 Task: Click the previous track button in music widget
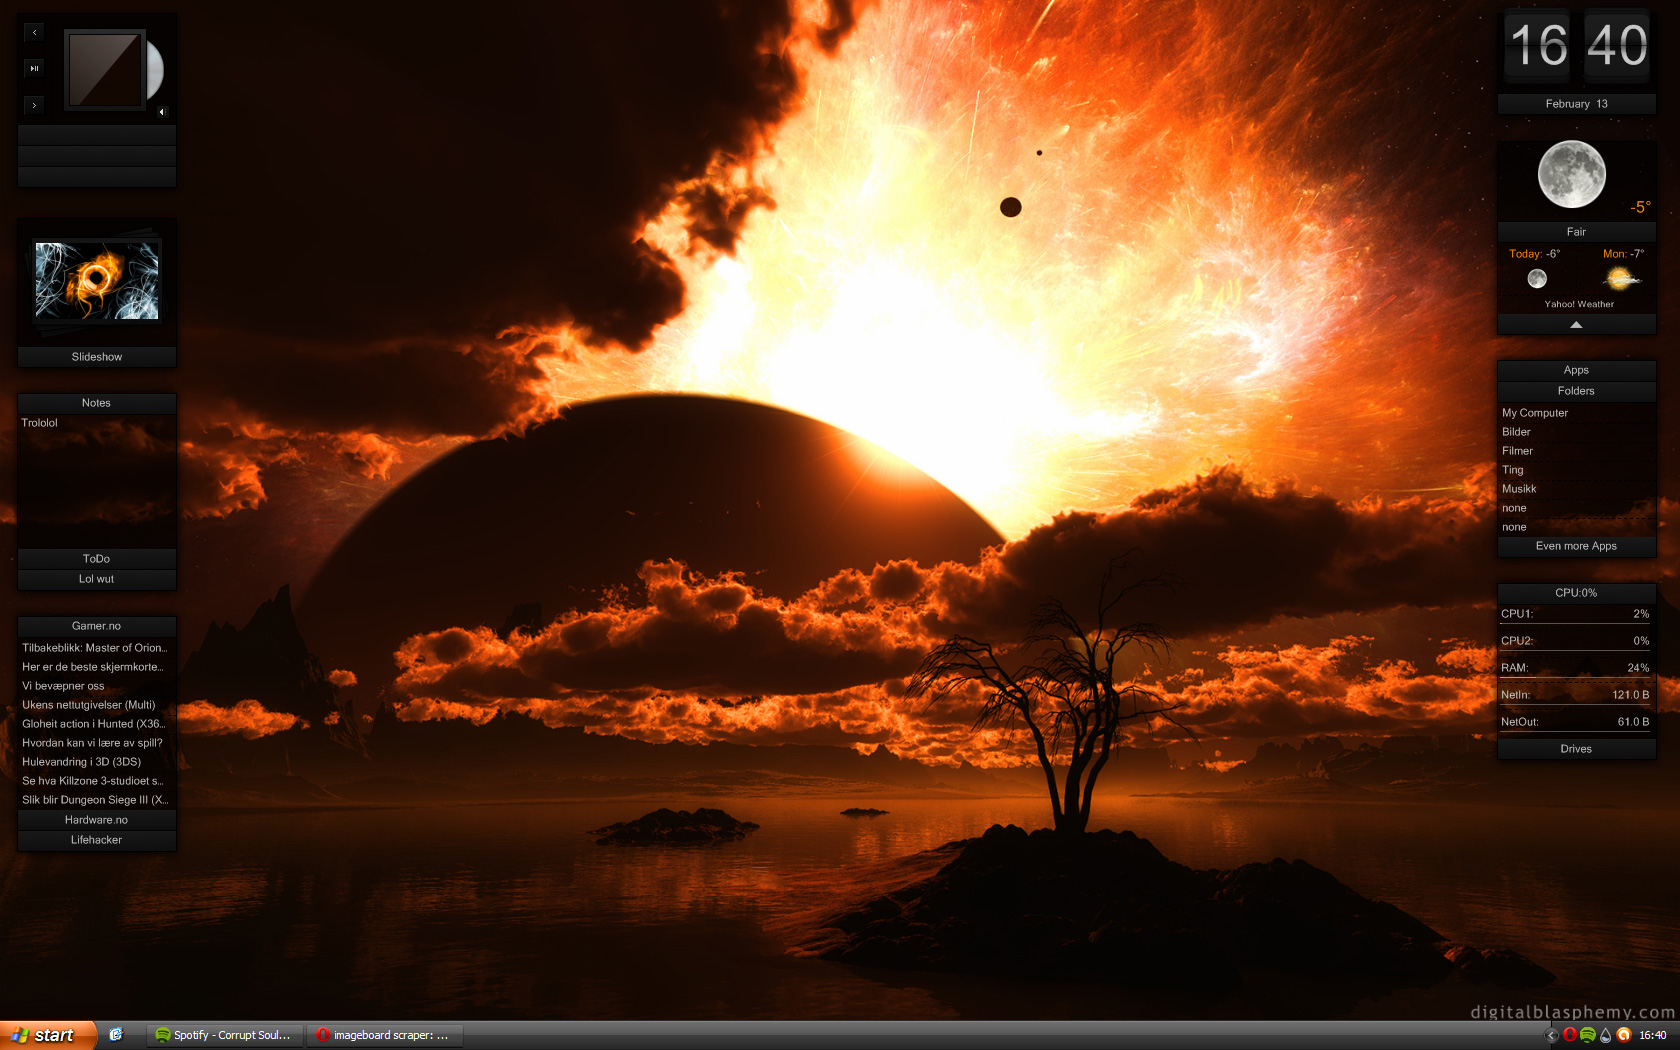(34, 32)
